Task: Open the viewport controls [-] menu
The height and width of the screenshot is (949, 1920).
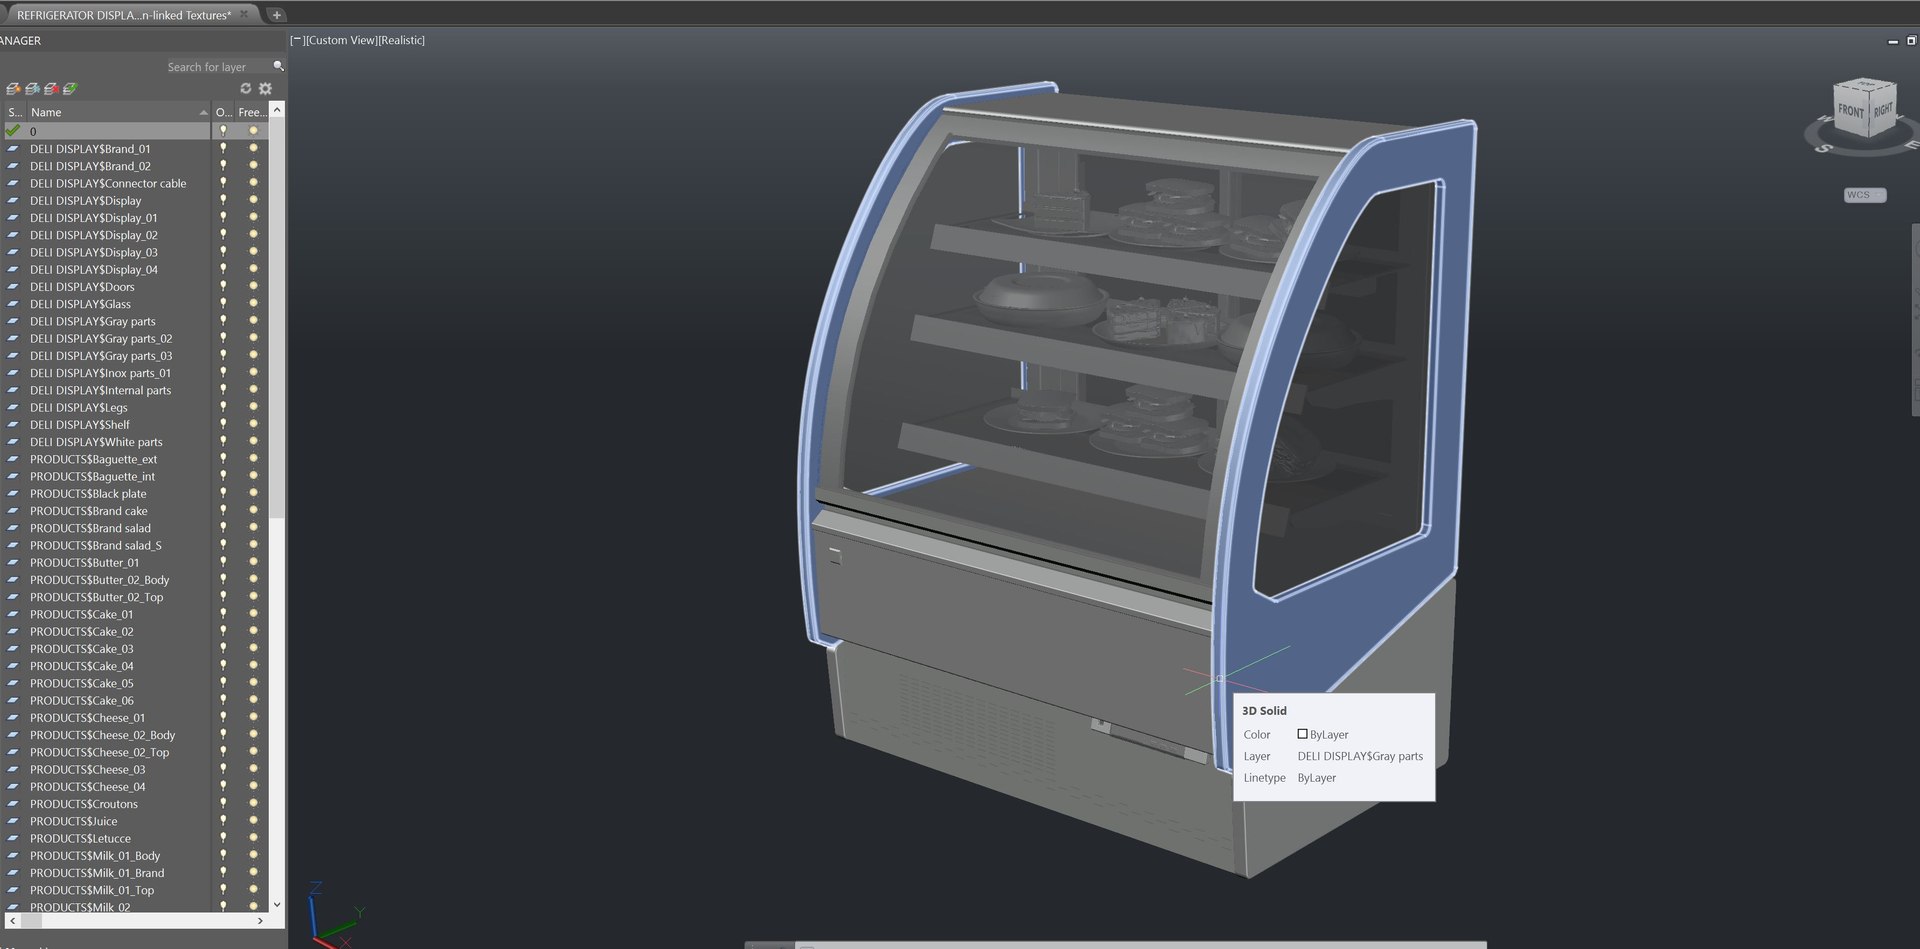Action: tap(297, 40)
